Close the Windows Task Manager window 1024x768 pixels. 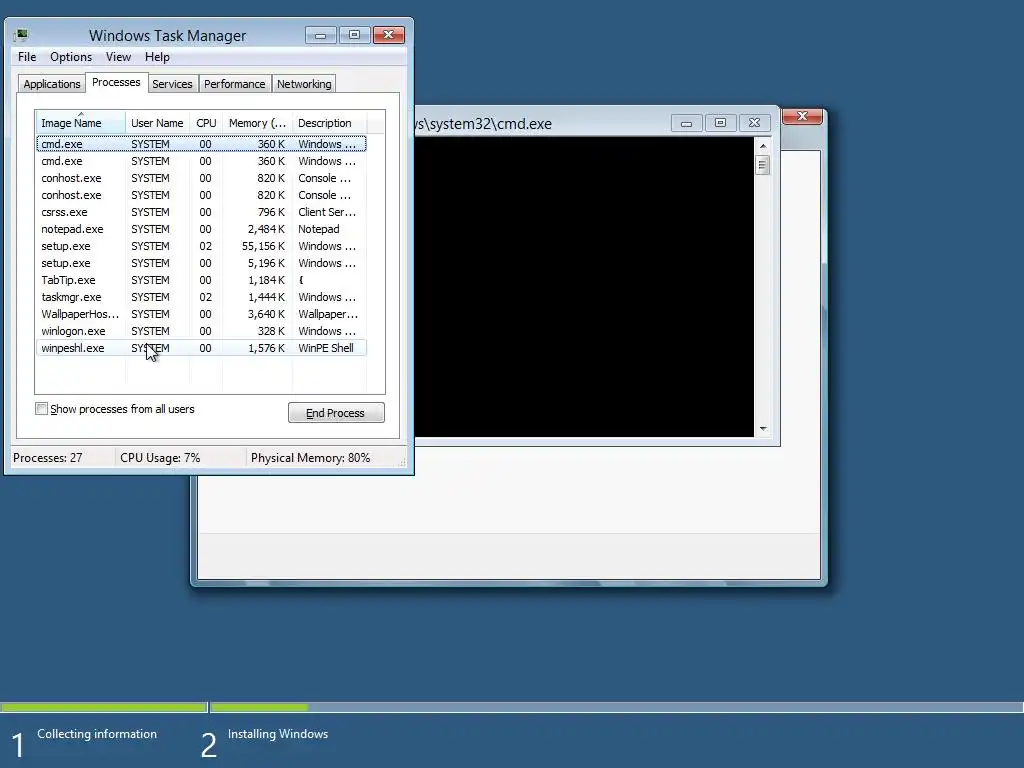pos(389,35)
